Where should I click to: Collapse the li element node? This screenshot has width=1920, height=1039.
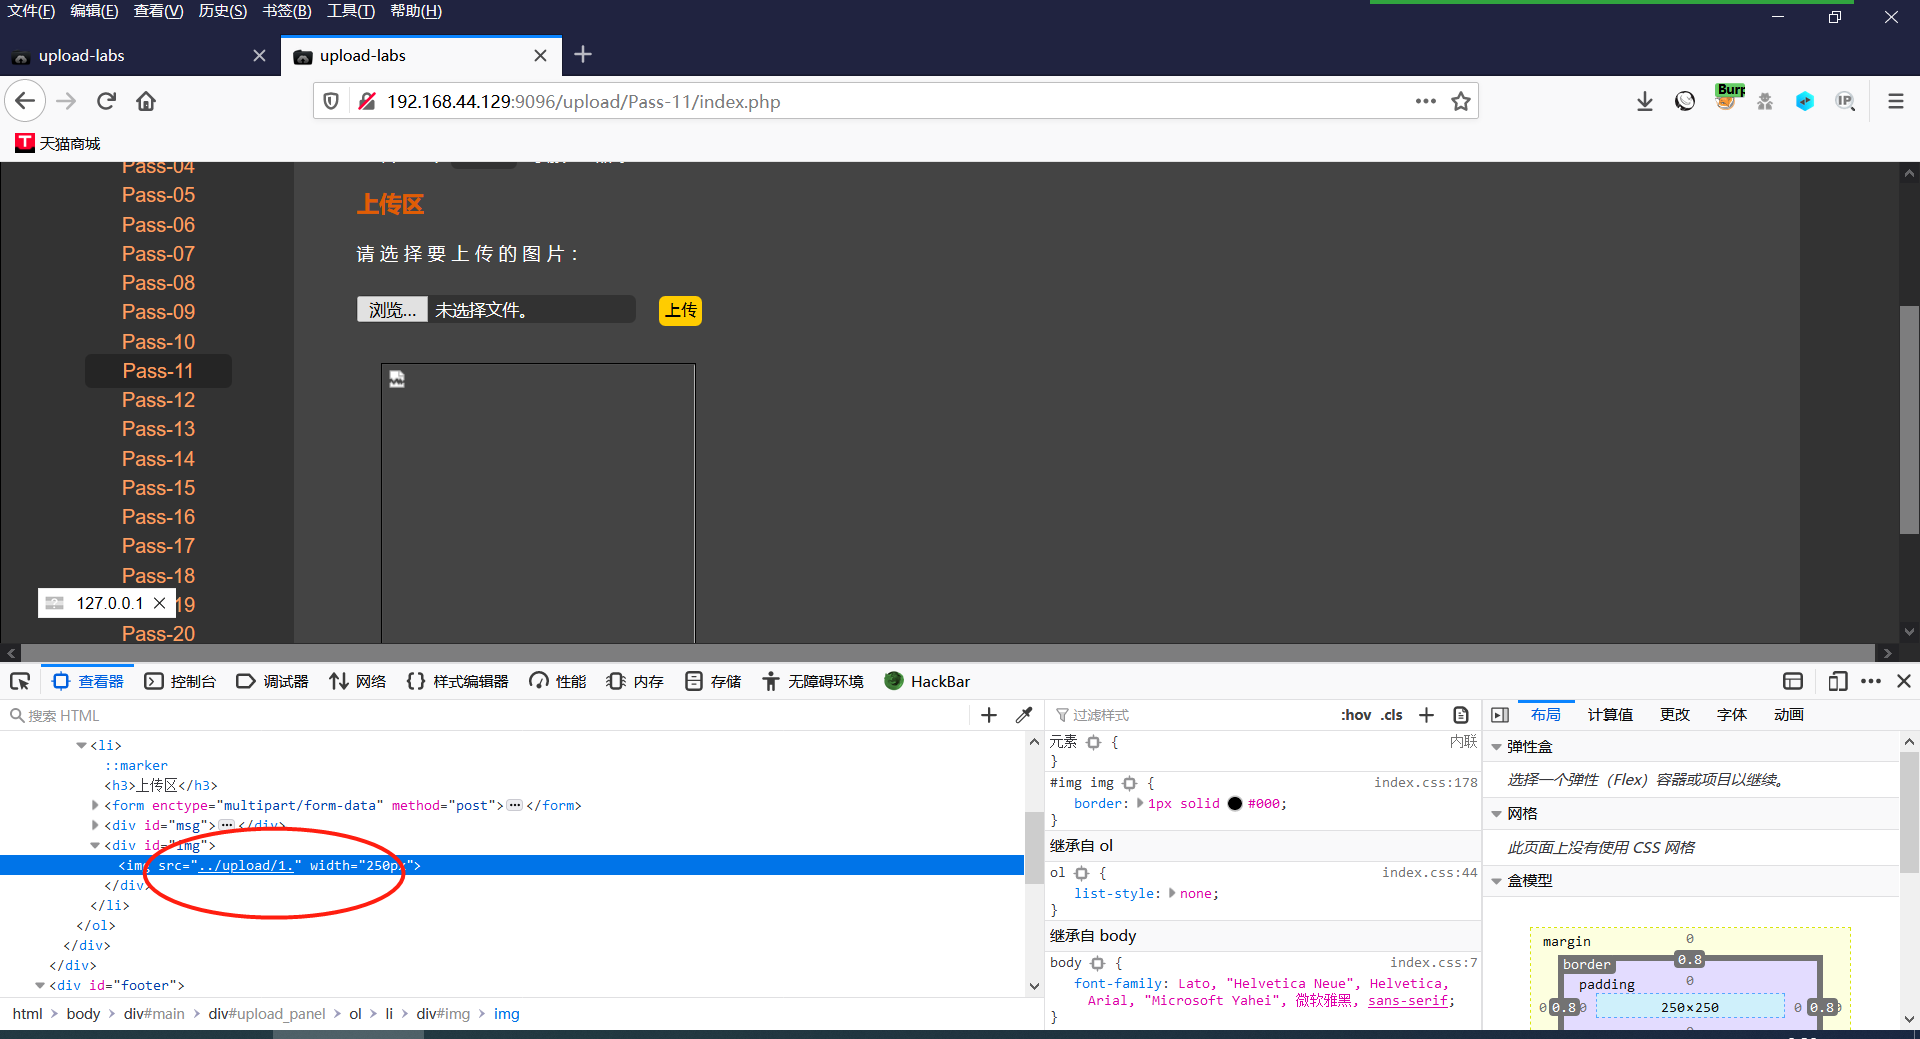click(x=82, y=745)
